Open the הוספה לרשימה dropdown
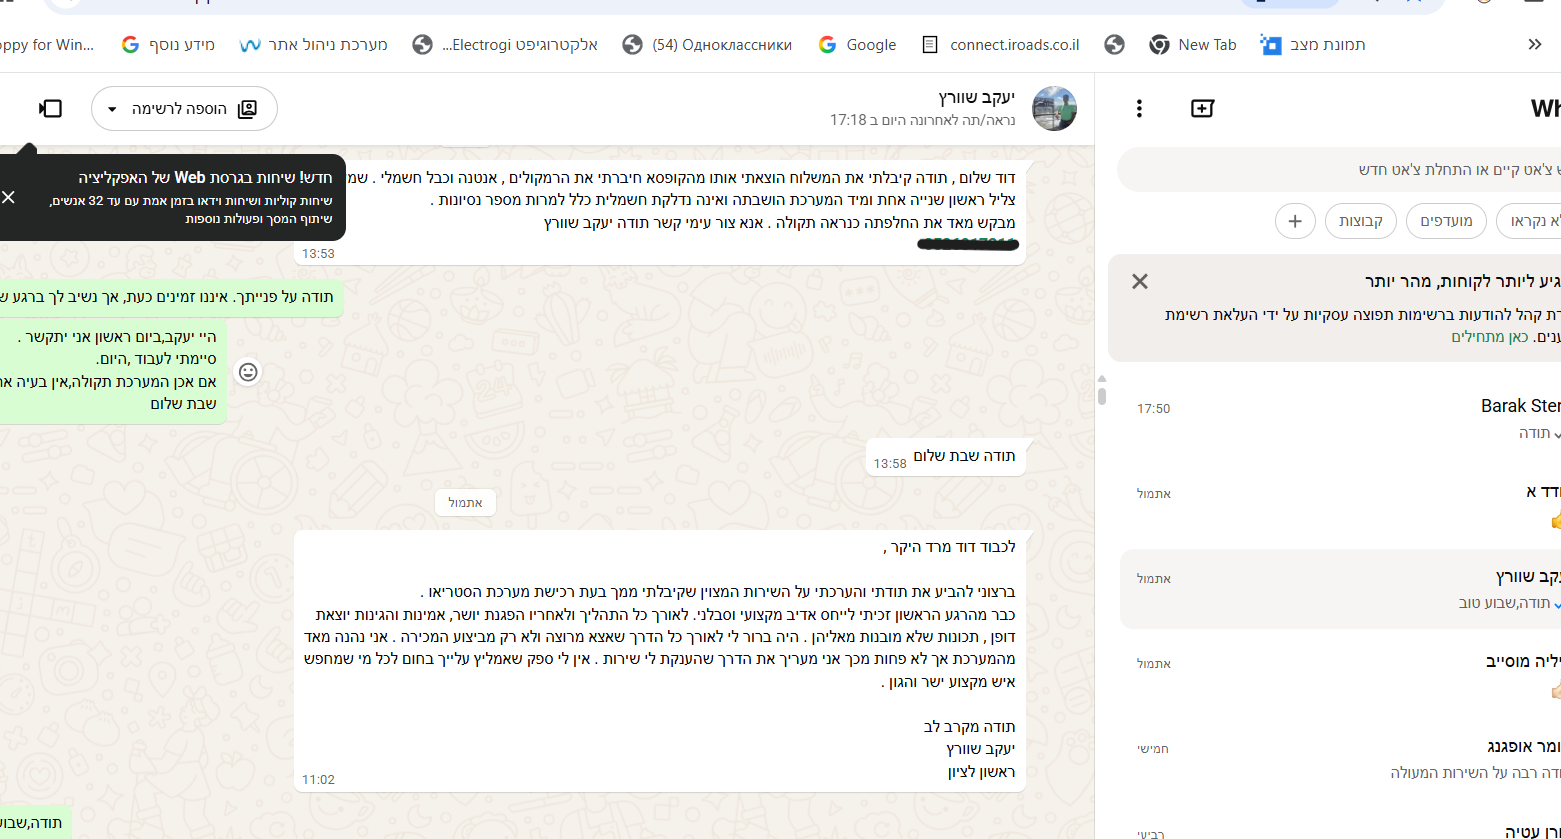The width and height of the screenshot is (1561, 839). [x=184, y=108]
